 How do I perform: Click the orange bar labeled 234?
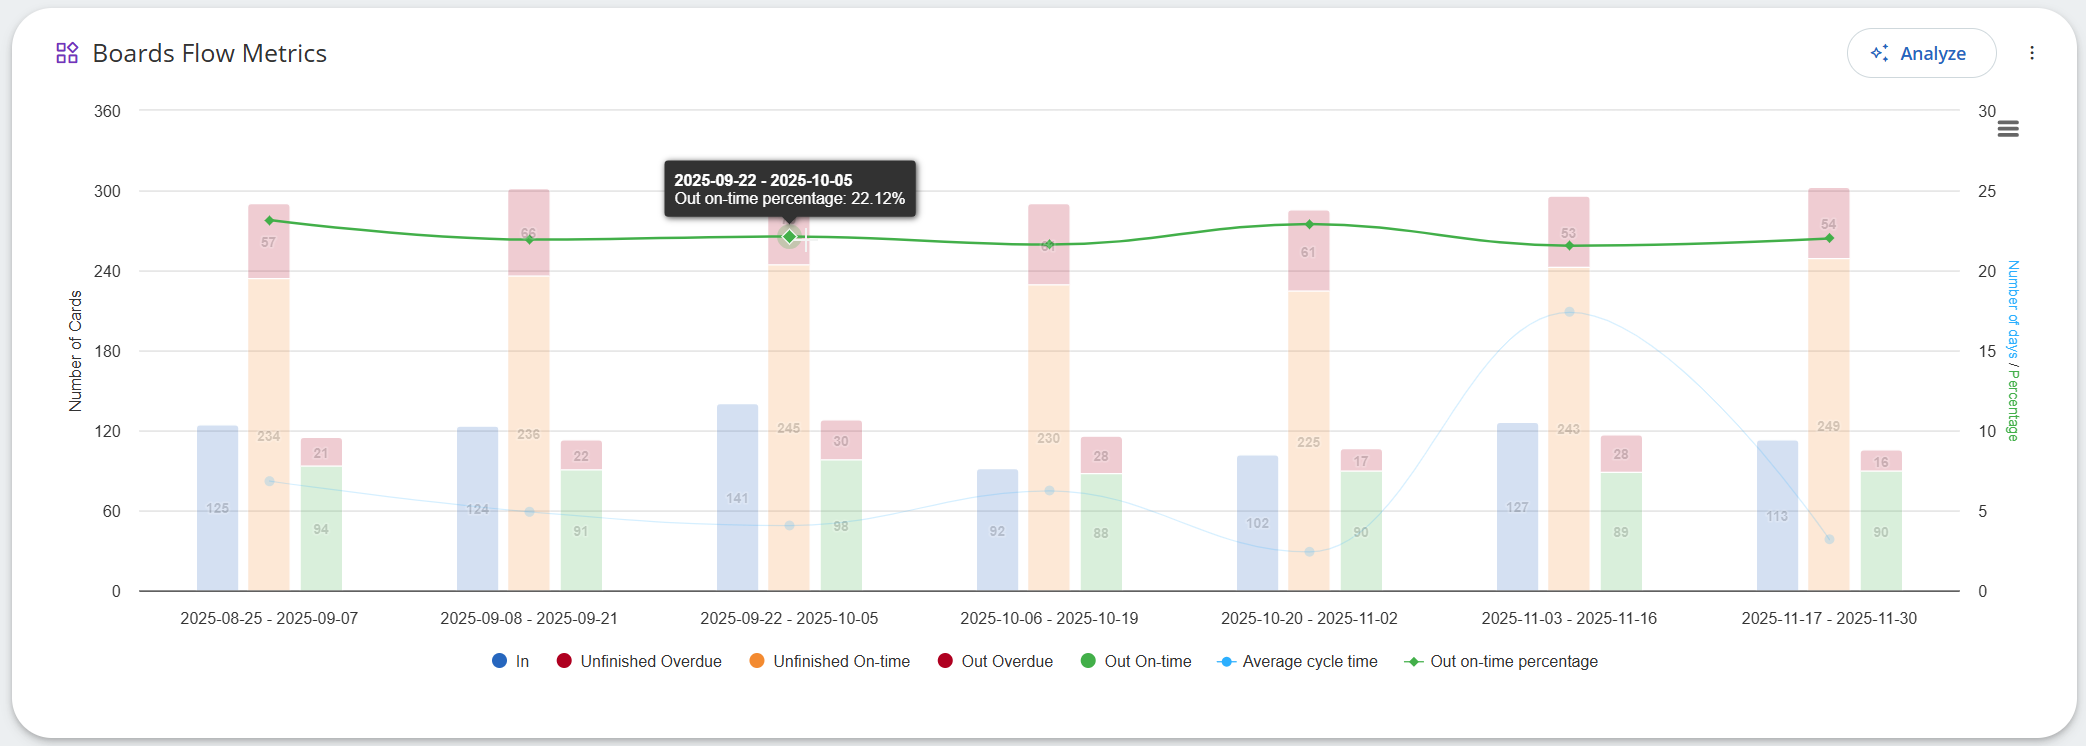269,435
